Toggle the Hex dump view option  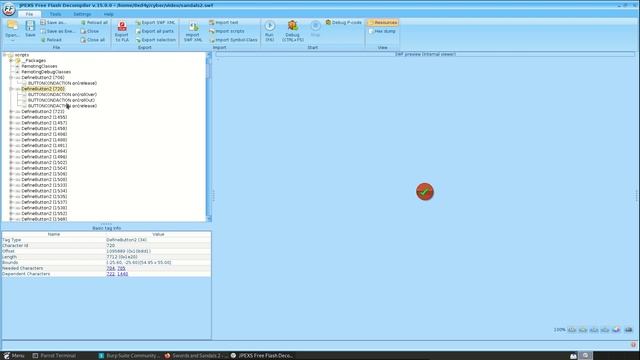[382, 31]
